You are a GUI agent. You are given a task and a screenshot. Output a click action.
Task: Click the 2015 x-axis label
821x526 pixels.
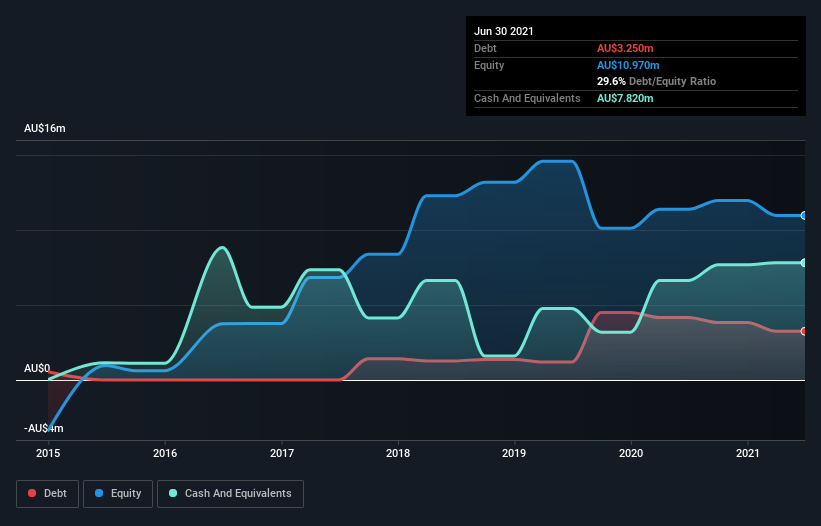click(48, 453)
